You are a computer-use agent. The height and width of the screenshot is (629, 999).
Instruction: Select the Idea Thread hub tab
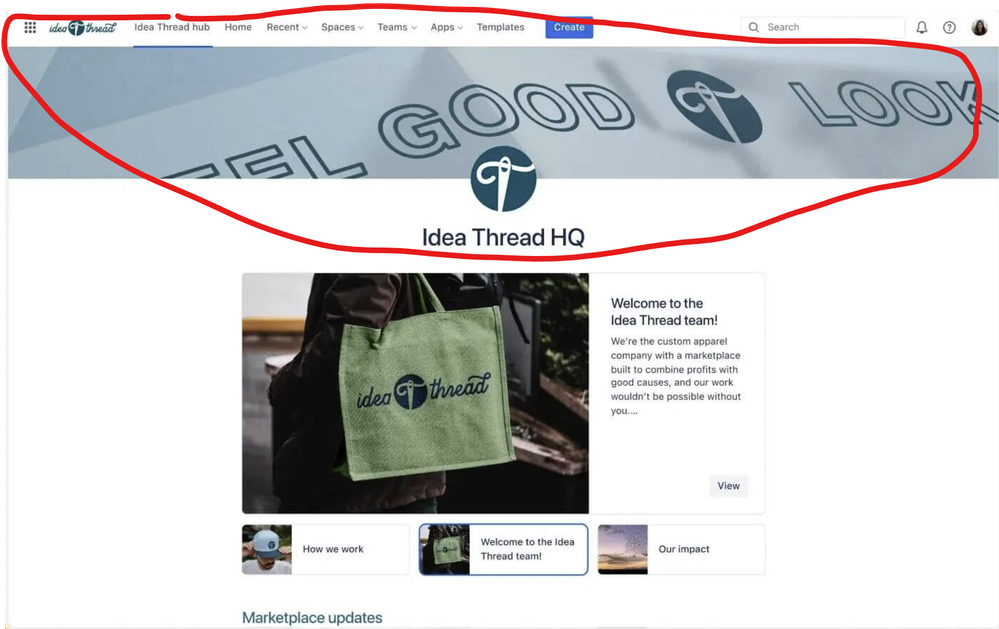(x=172, y=27)
